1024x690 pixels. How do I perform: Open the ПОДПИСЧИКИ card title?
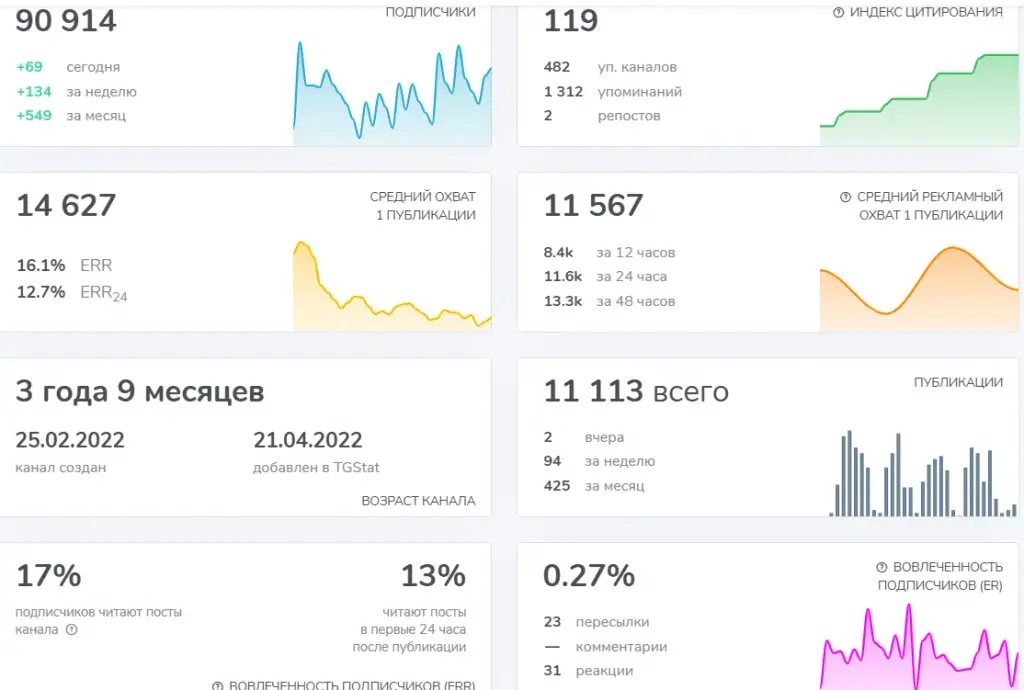pos(430,12)
